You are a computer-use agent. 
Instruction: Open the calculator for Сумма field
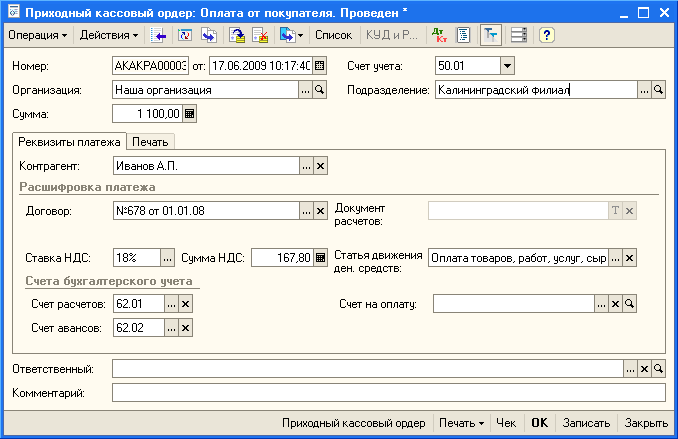click(x=189, y=114)
